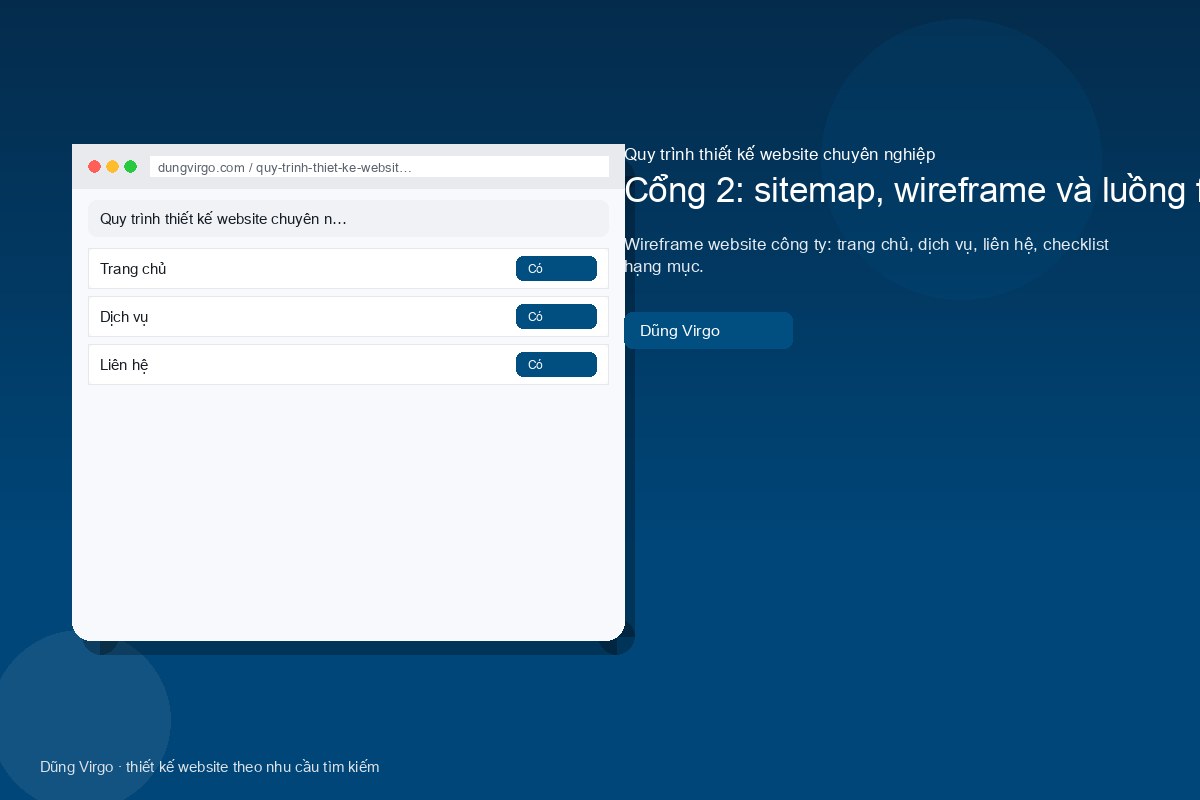Focus the dungvirgo.com address bar
This screenshot has width=1200, height=800.
pos(379,167)
